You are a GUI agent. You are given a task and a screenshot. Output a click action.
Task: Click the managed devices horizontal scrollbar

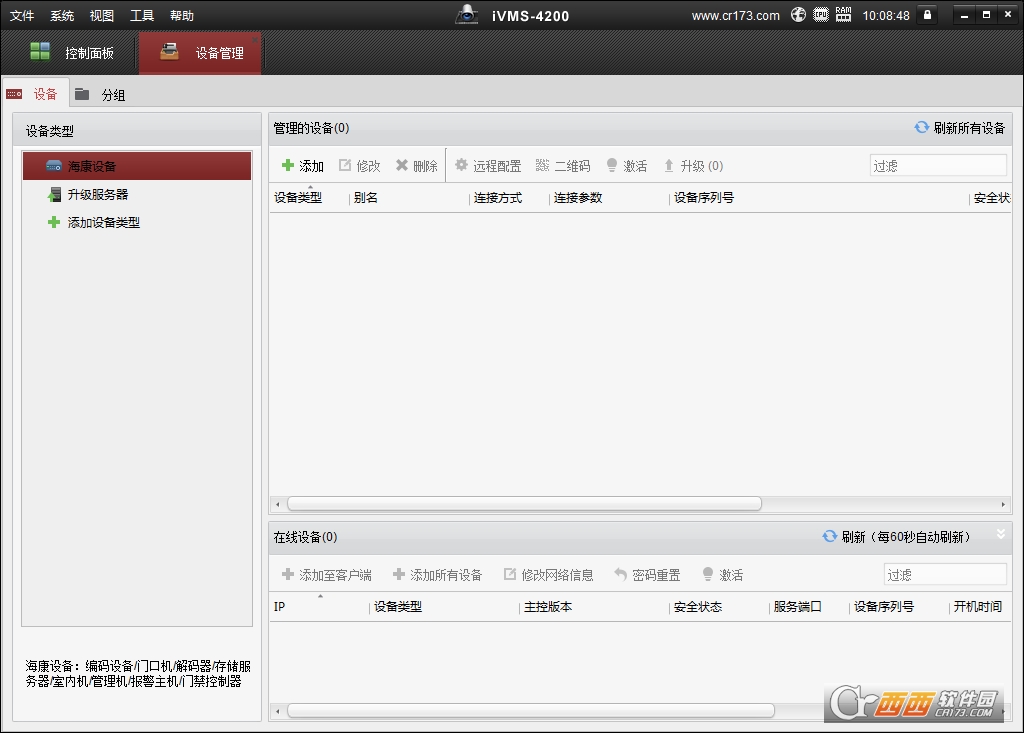point(524,504)
